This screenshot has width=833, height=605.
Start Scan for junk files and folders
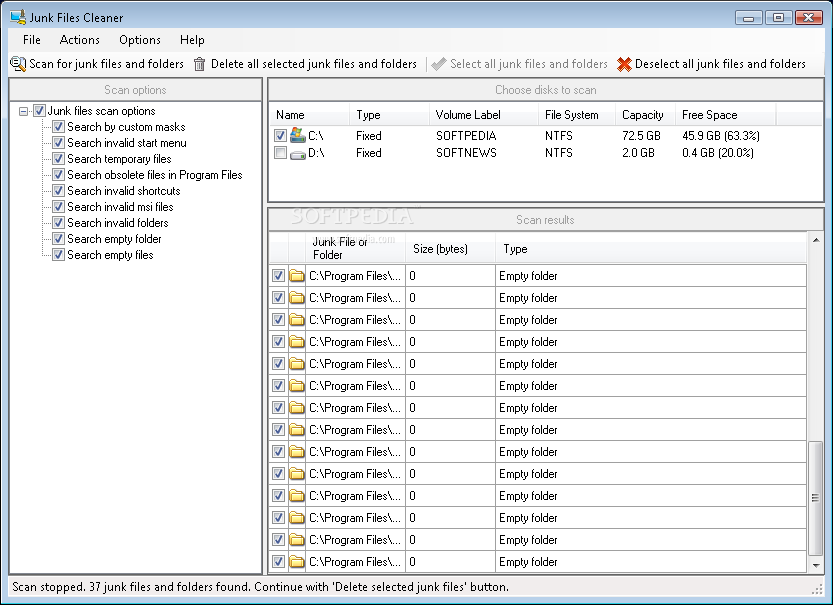97,64
